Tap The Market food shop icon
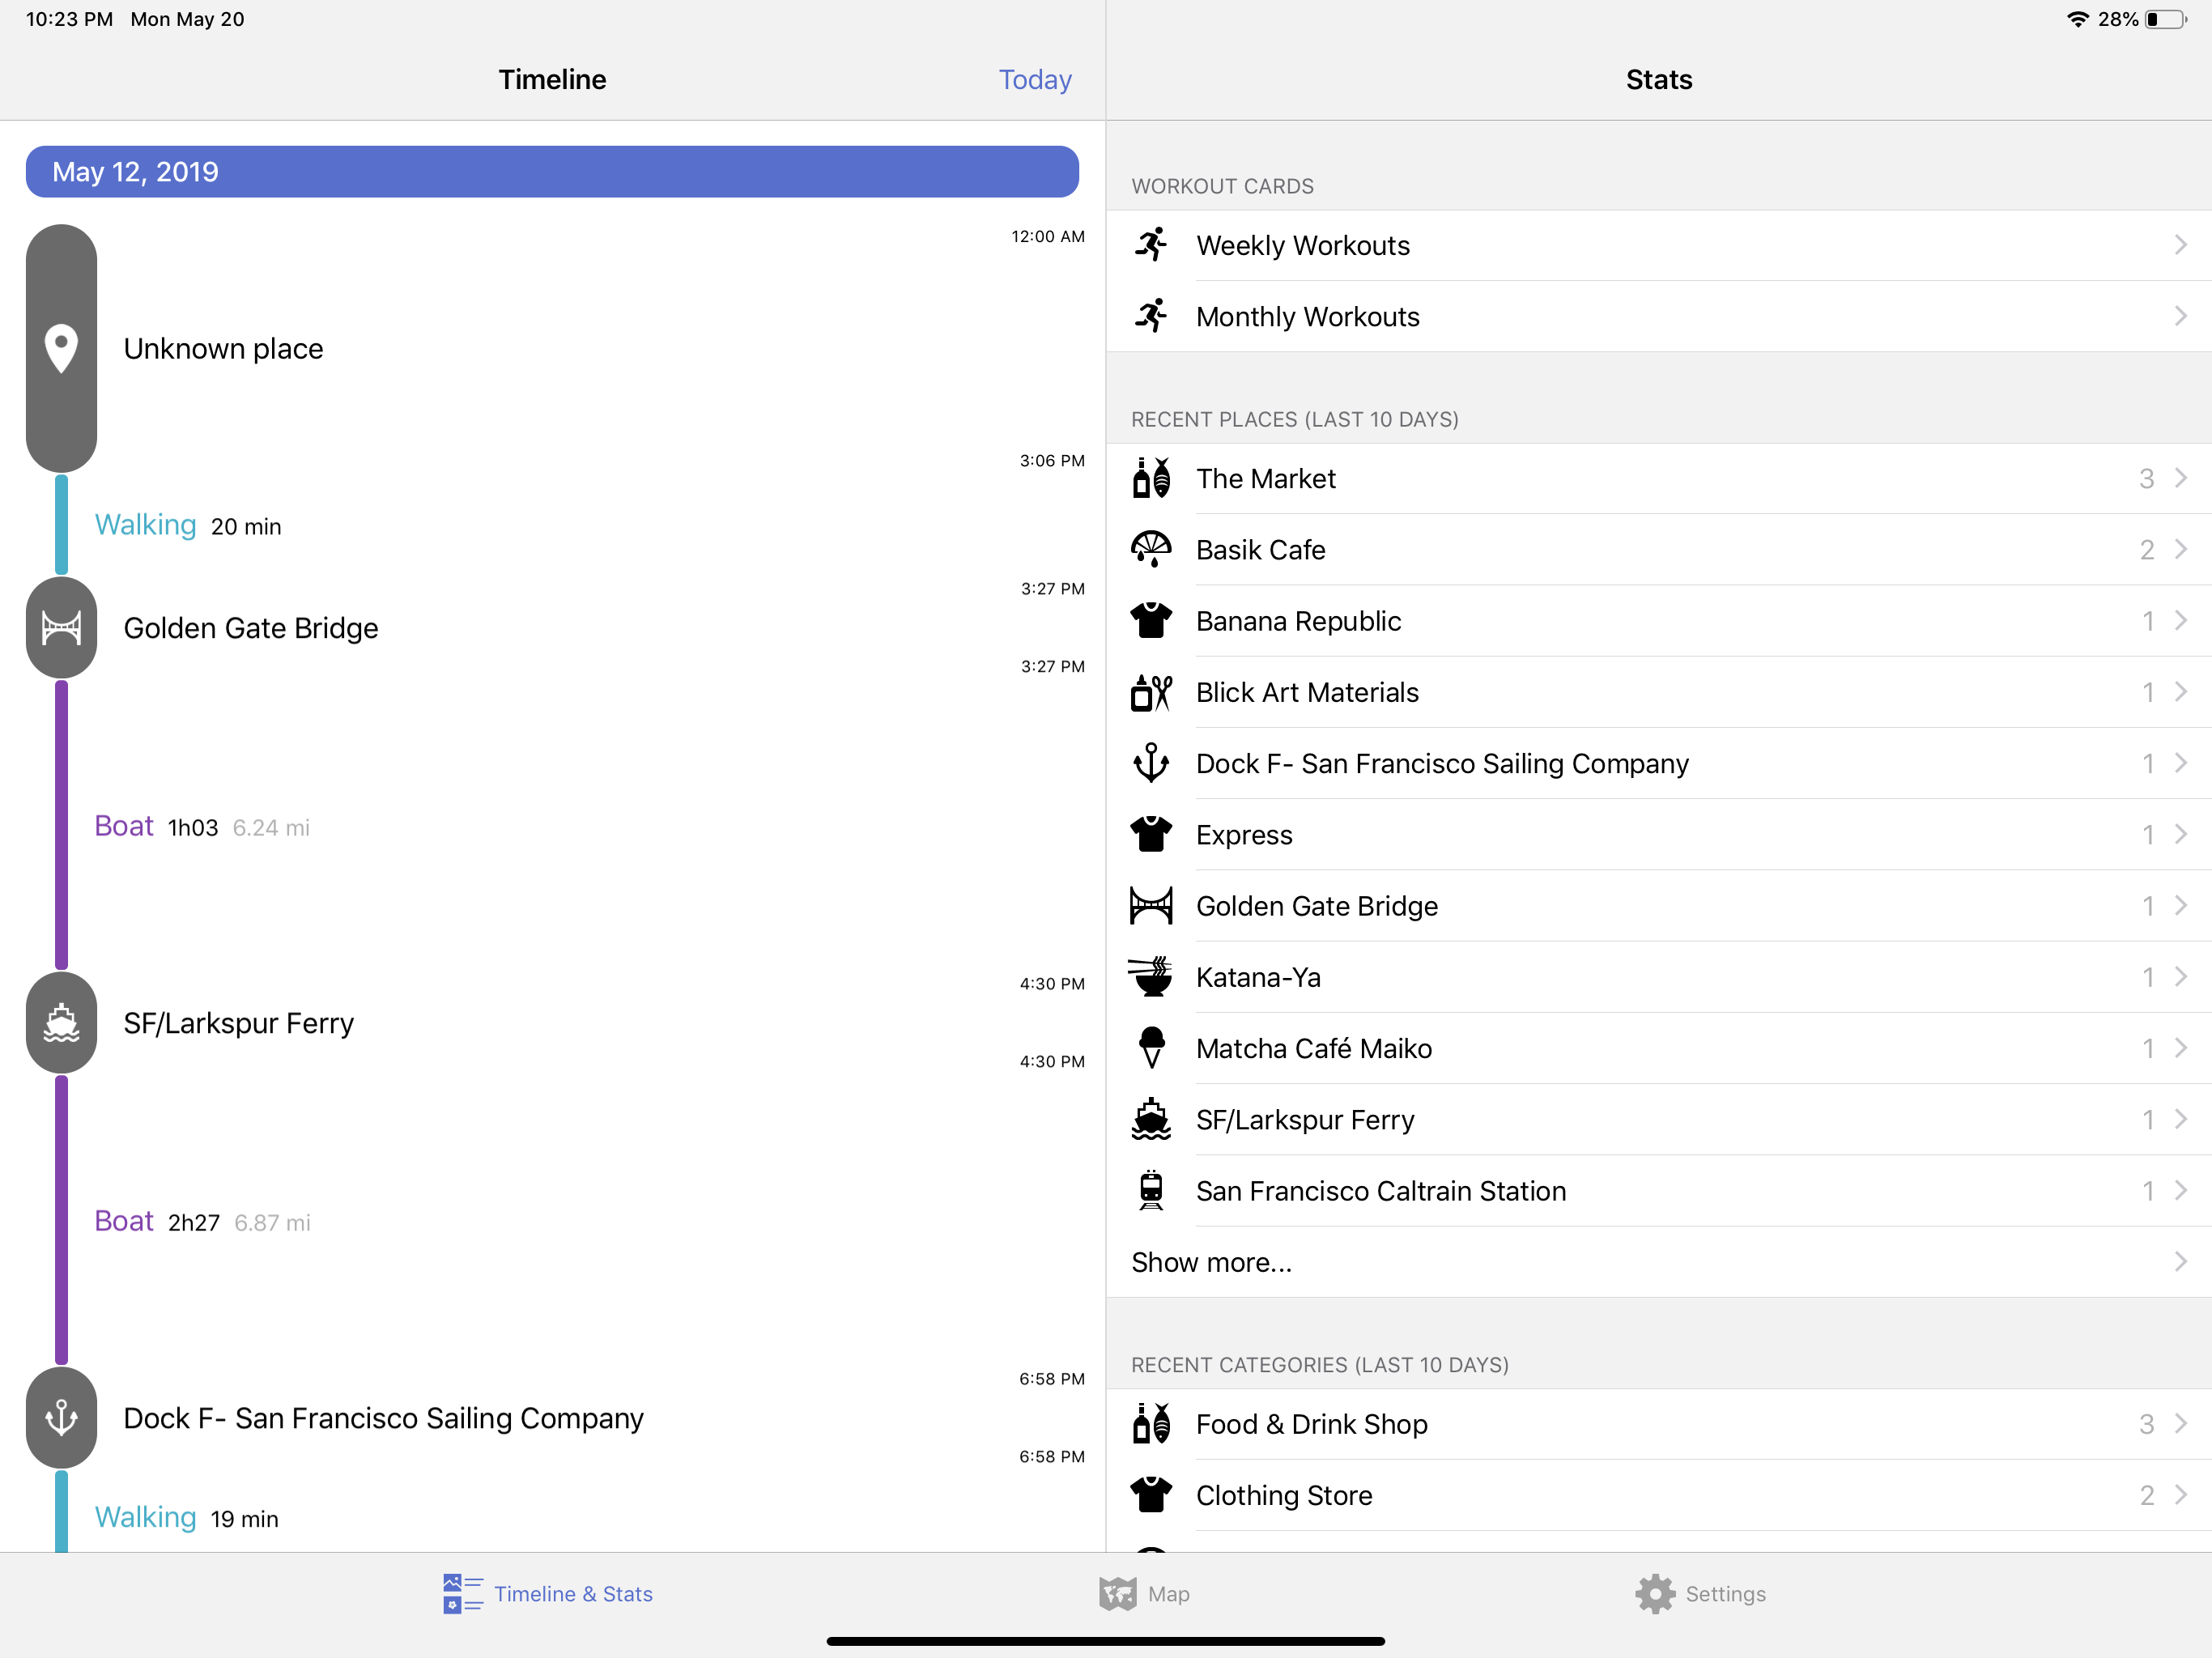2212x1658 pixels. click(1151, 478)
